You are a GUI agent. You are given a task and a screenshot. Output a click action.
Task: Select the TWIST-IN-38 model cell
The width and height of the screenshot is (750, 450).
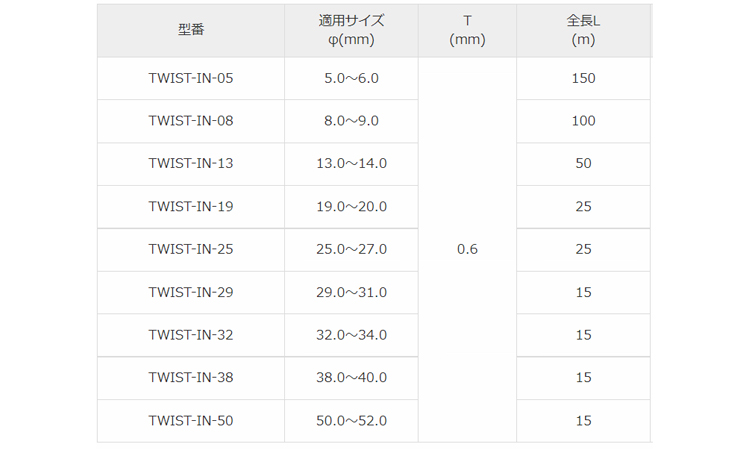coord(190,378)
